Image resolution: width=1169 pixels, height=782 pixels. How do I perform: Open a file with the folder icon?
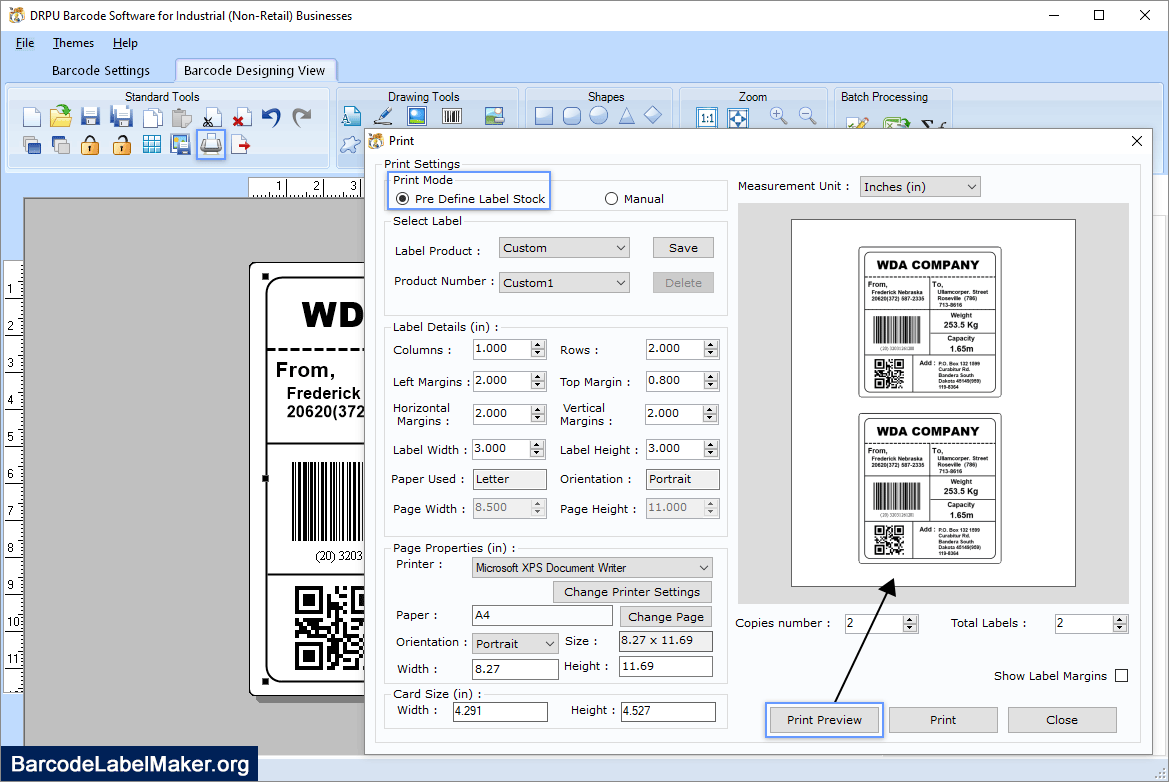59,116
